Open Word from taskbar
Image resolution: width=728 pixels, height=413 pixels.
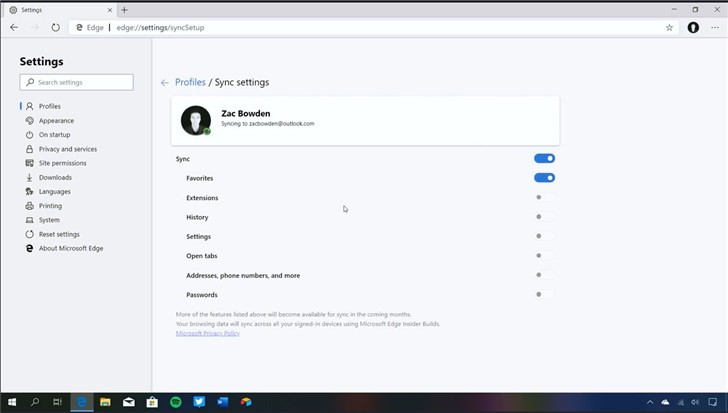click(223, 402)
